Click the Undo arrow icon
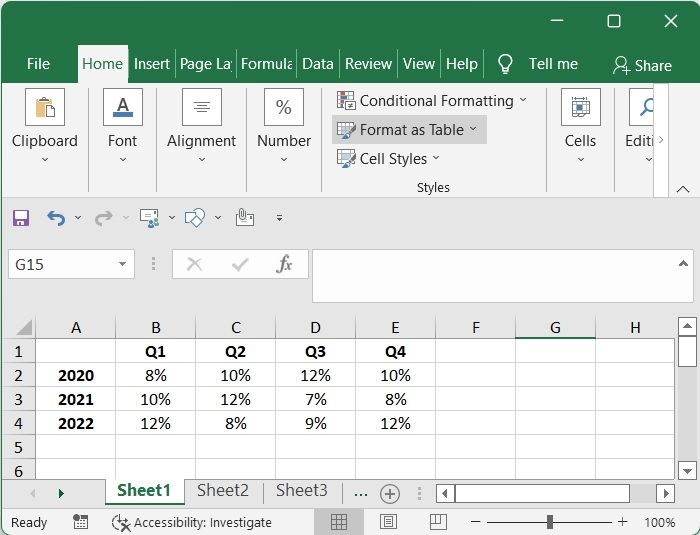This screenshot has height=535, width=700. (55, 217)
